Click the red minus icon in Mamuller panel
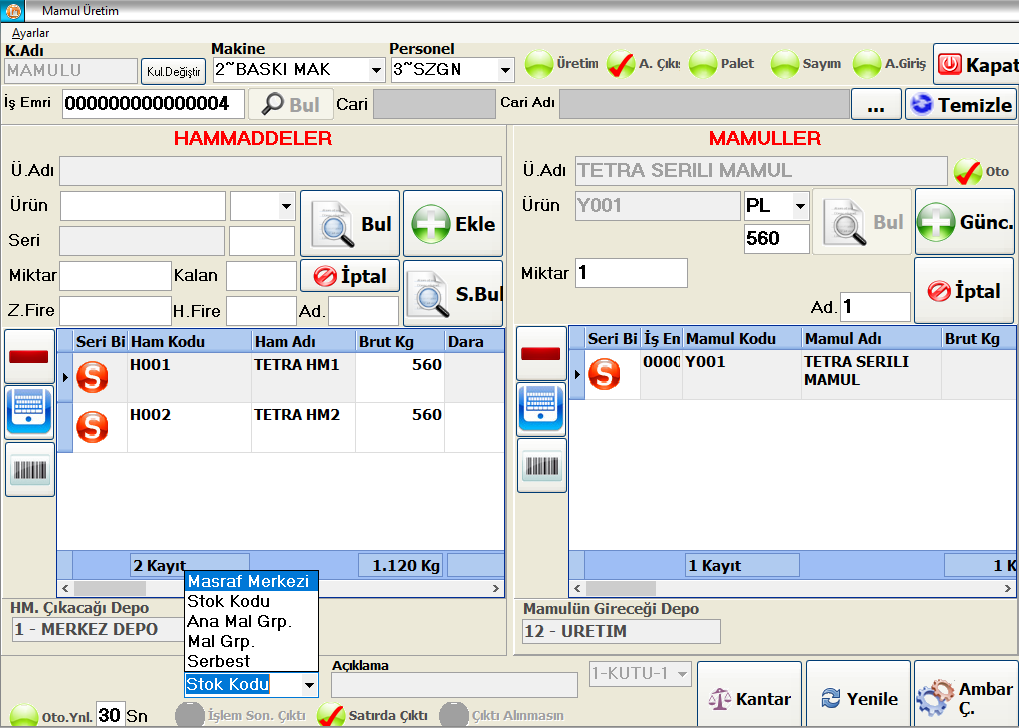The image size is (1019, 728). [x=541, y=353]
